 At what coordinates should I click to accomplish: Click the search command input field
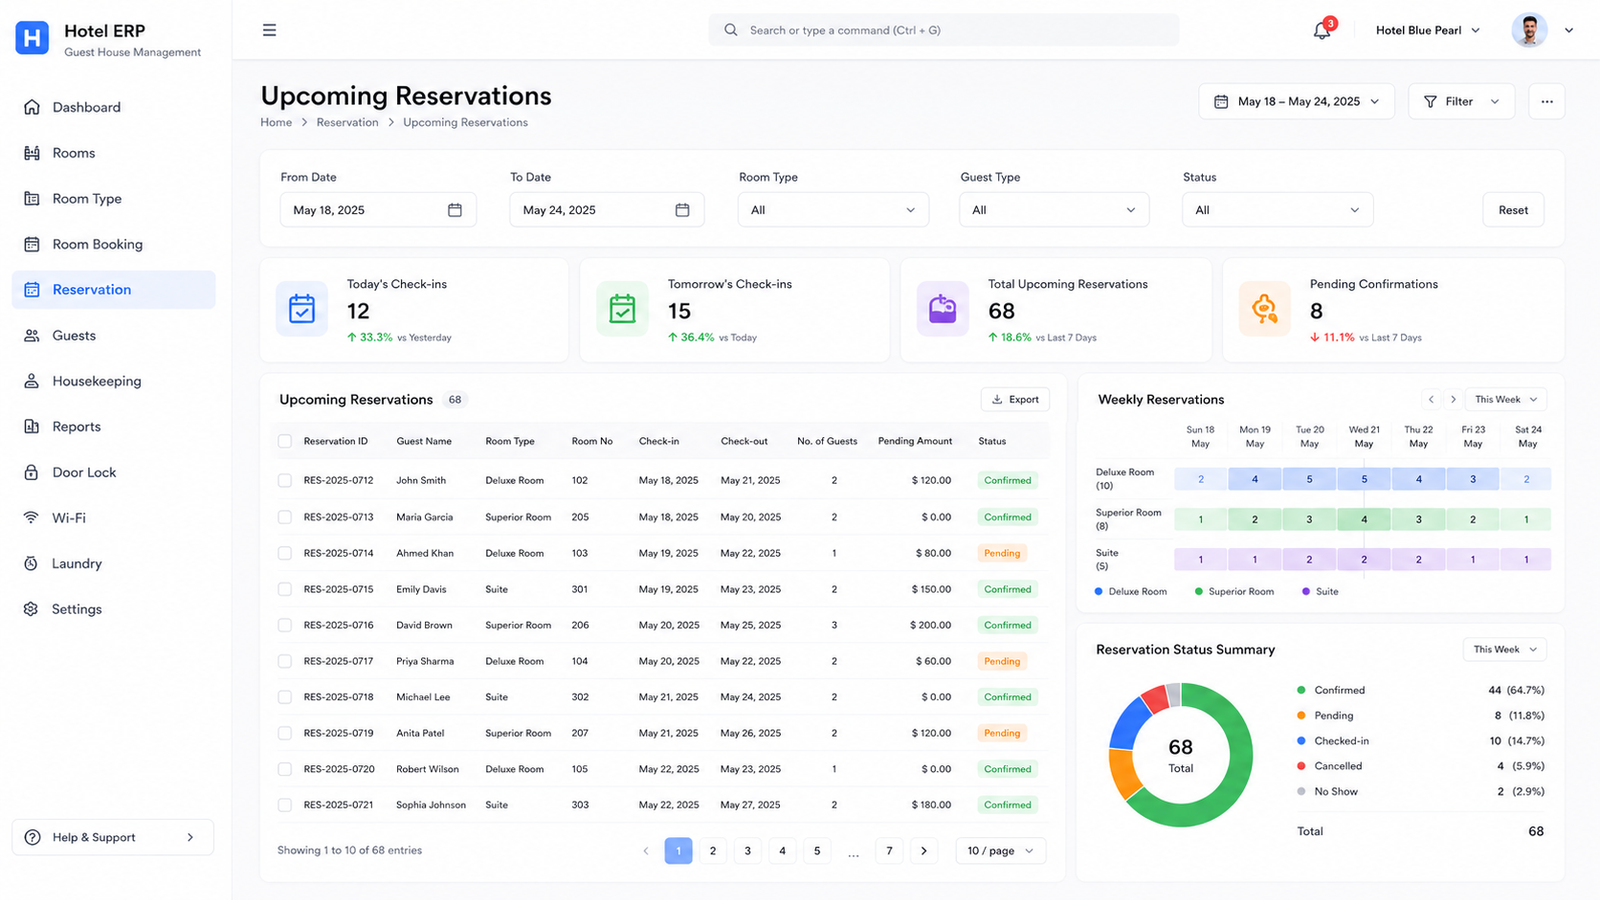tap(944, 30)
